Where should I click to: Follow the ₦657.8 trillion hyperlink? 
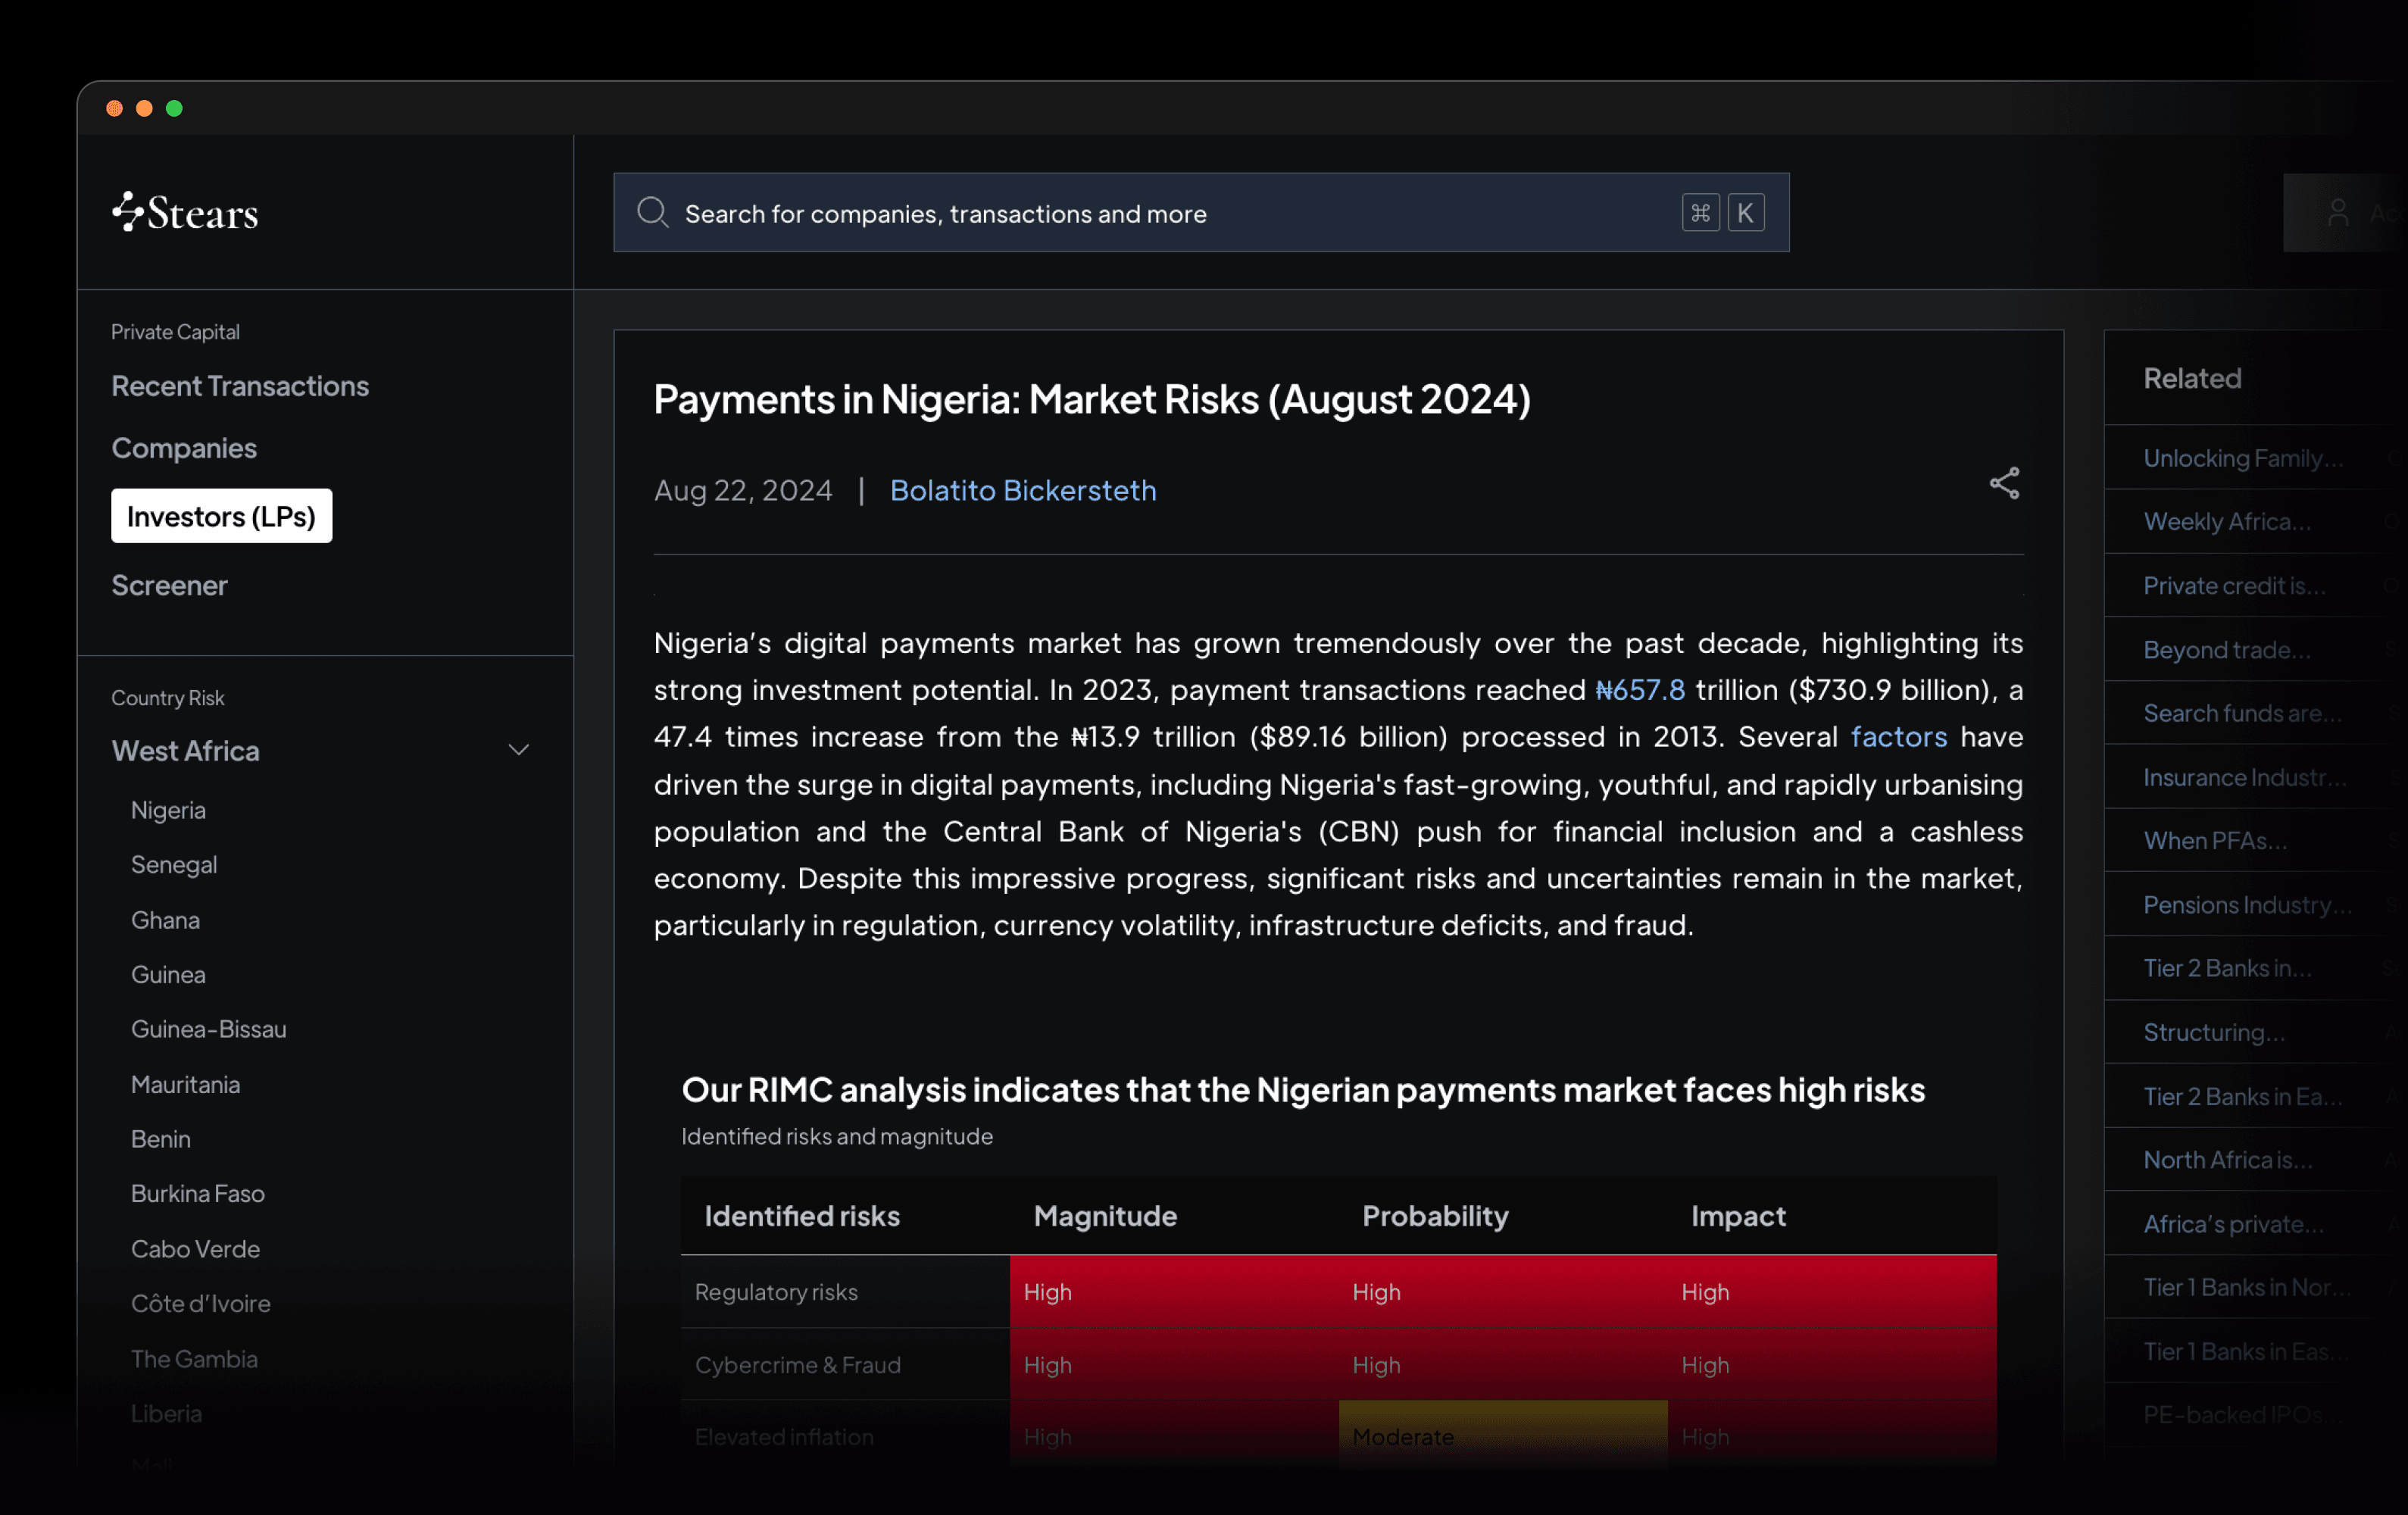(1640, 690)
